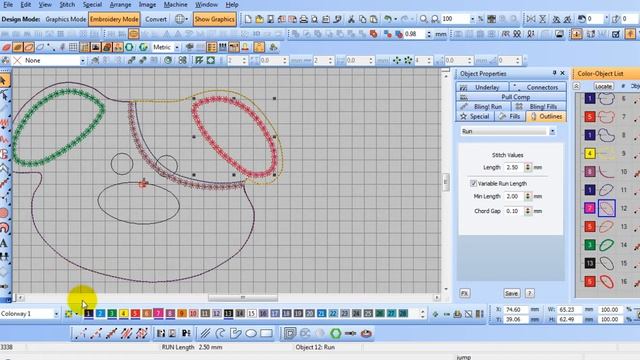Click the stitch Length value field
640x360 pixels.
click(513, 167)
